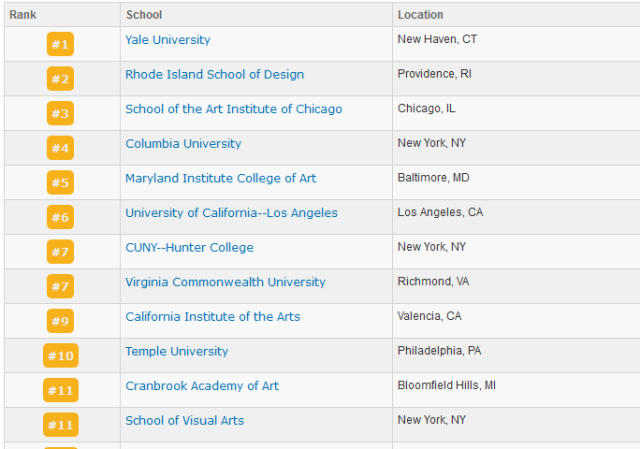Click the #2 rank badge
The width and height of the screenshot is (640, 449).
(x=60, y=79)
